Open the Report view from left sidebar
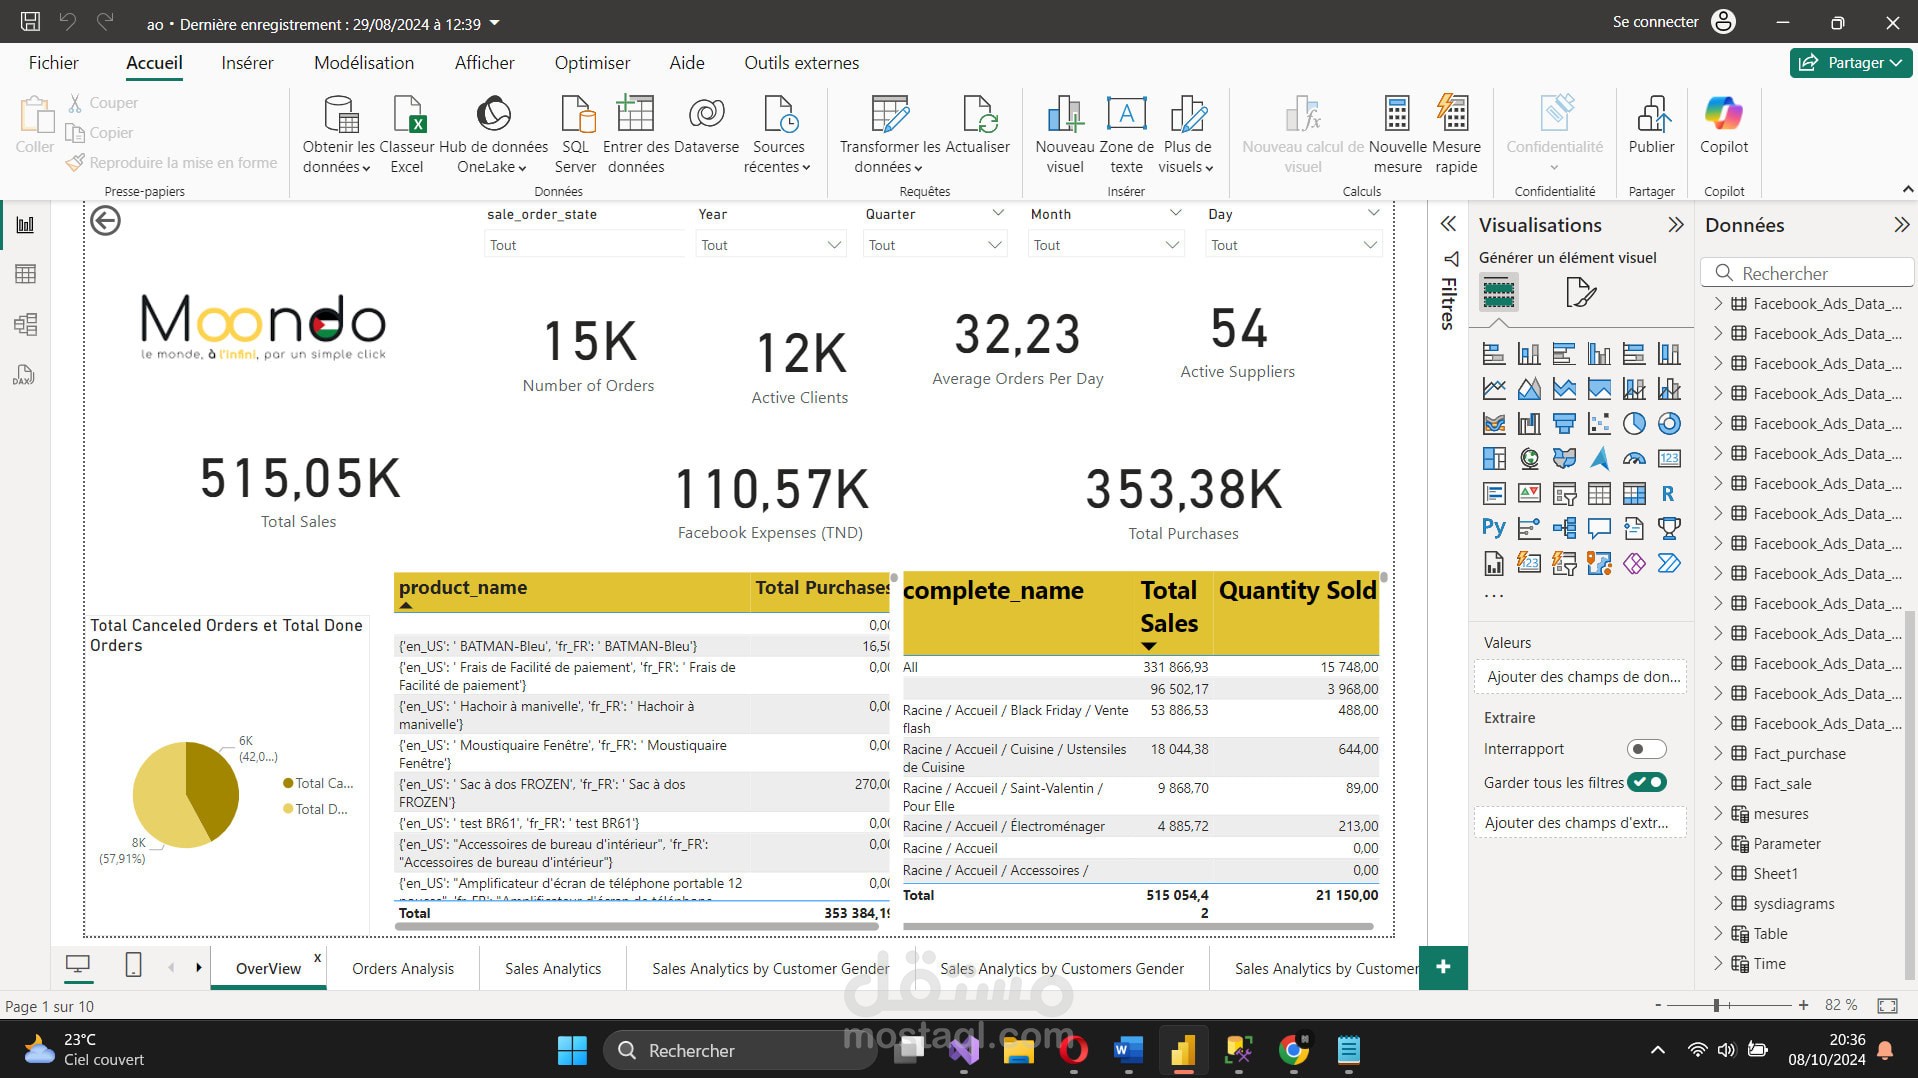 click(25, 224)
